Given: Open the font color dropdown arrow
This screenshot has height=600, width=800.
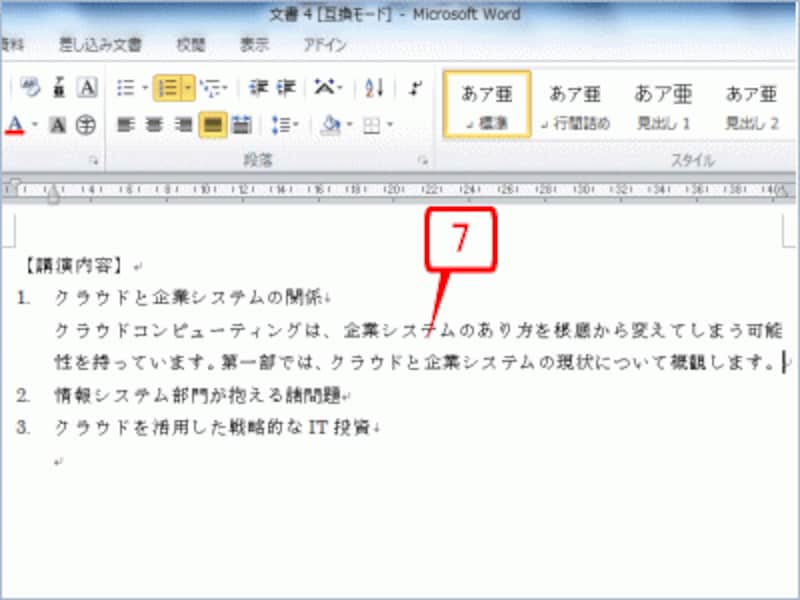Looking at the screenshot, I should pyautogui.click(x=35, y=124).
